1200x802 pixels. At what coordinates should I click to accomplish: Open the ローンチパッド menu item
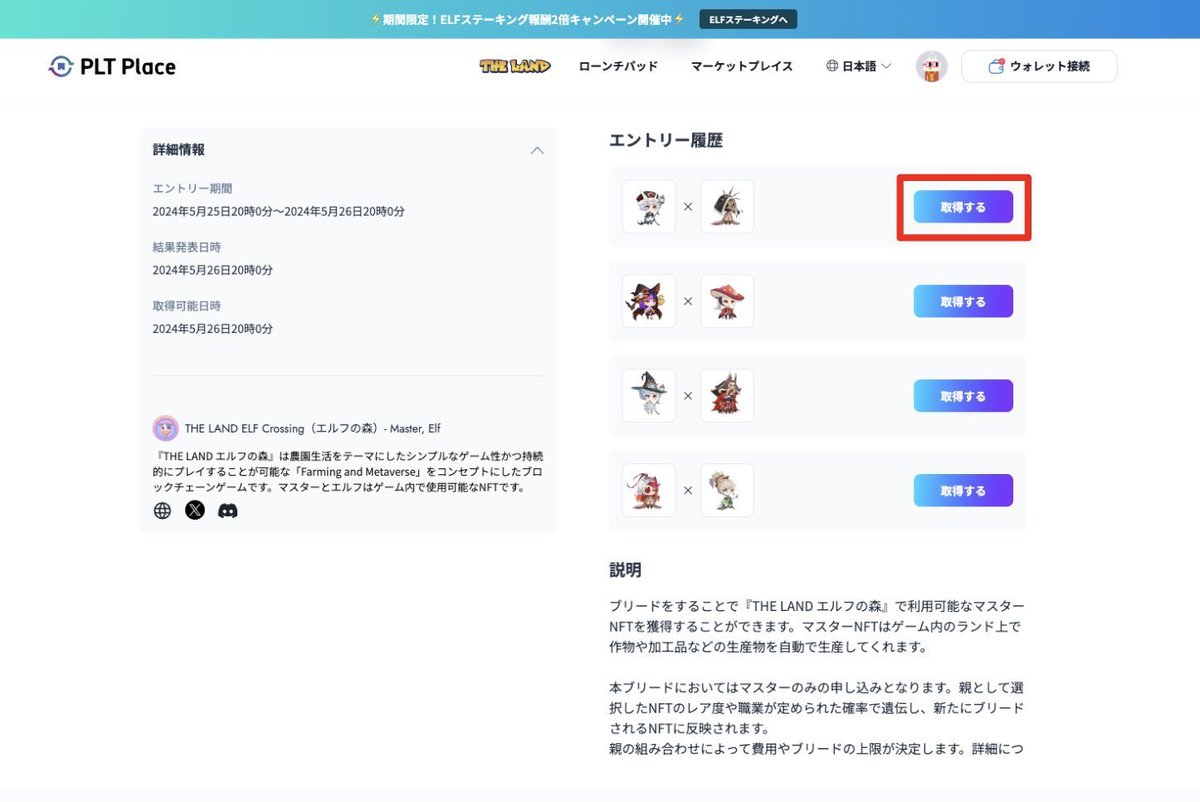(618, 66)
